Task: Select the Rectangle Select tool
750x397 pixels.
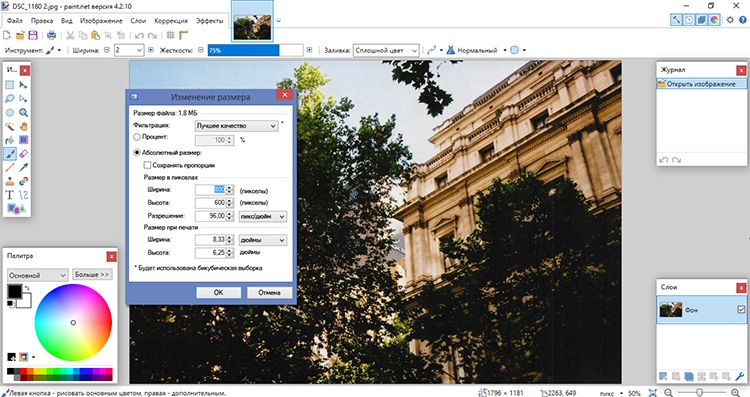Action: 10,85
